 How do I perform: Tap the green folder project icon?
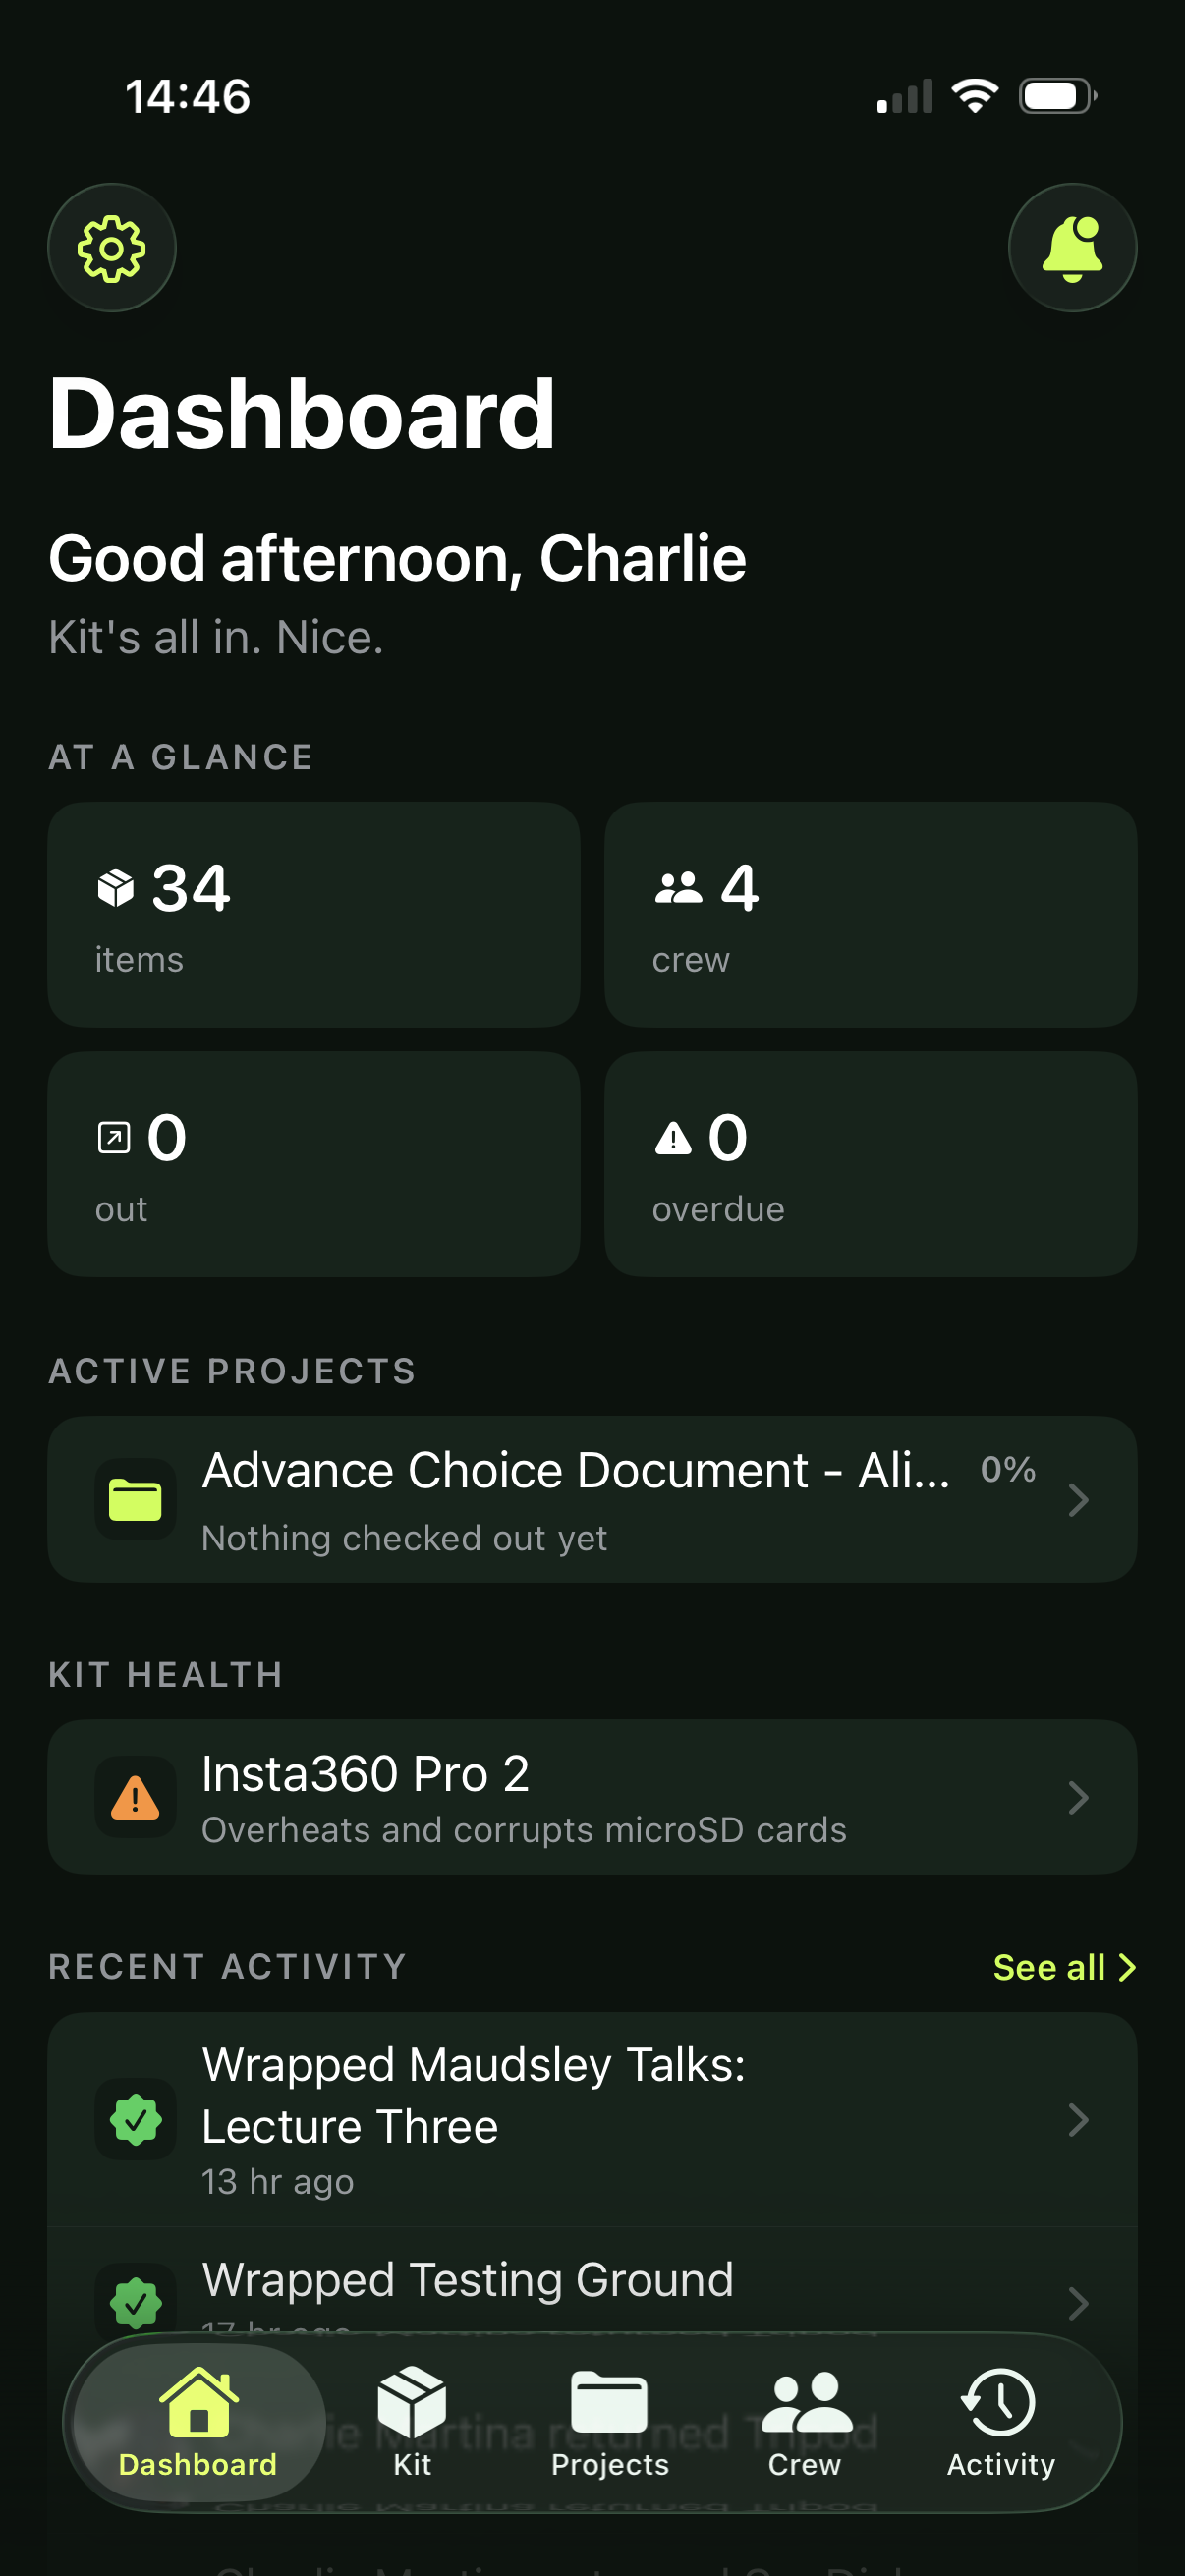[x=136, y=1499]
